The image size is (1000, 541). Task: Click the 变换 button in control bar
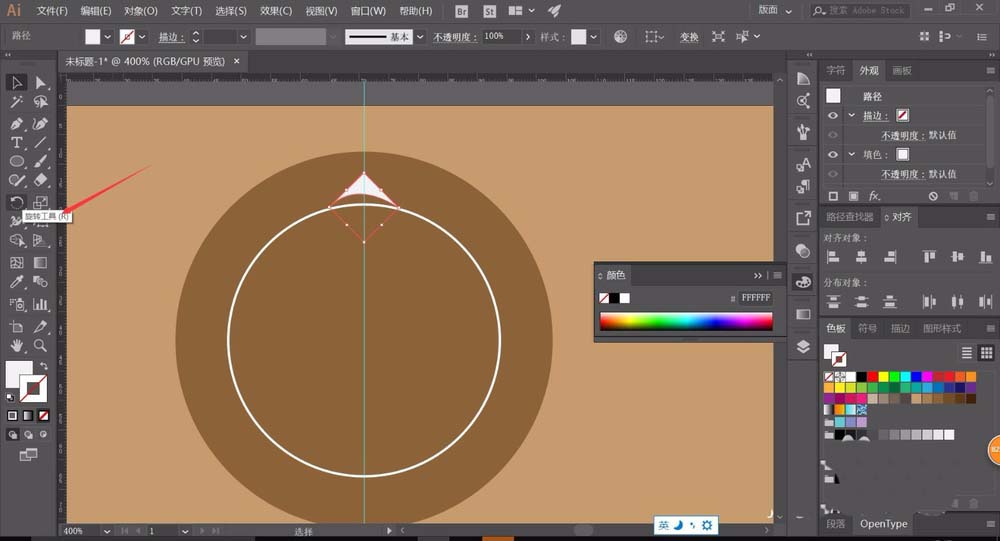click(x=689, y=37)
